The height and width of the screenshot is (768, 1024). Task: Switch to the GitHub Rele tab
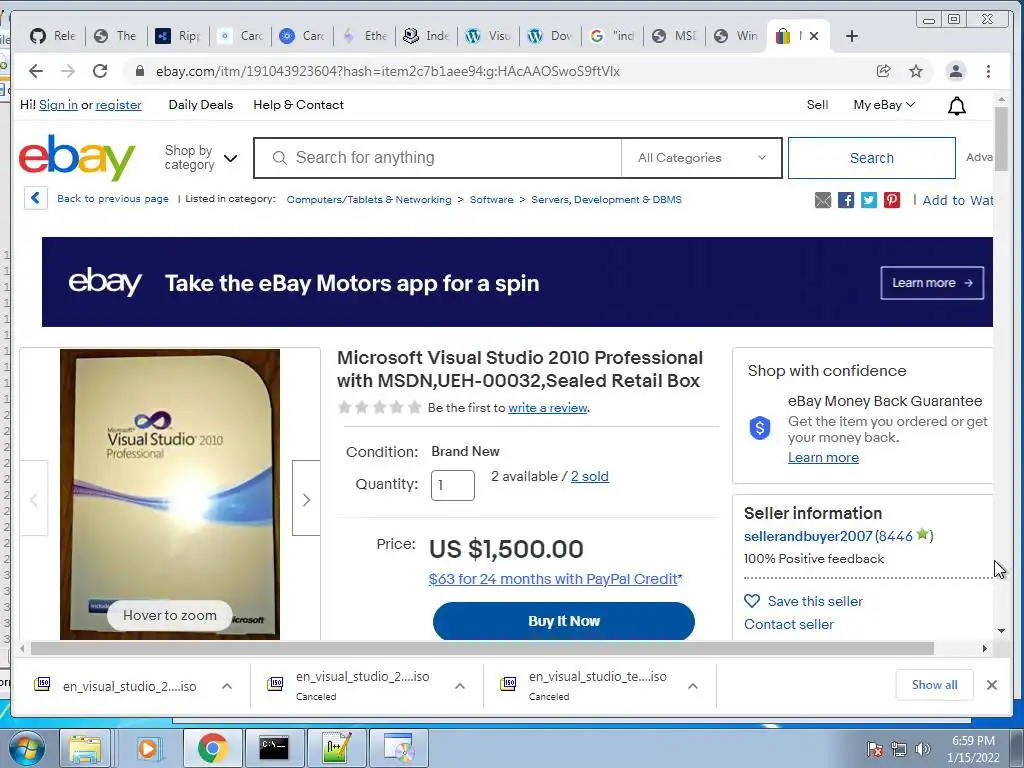coord(53,36)
